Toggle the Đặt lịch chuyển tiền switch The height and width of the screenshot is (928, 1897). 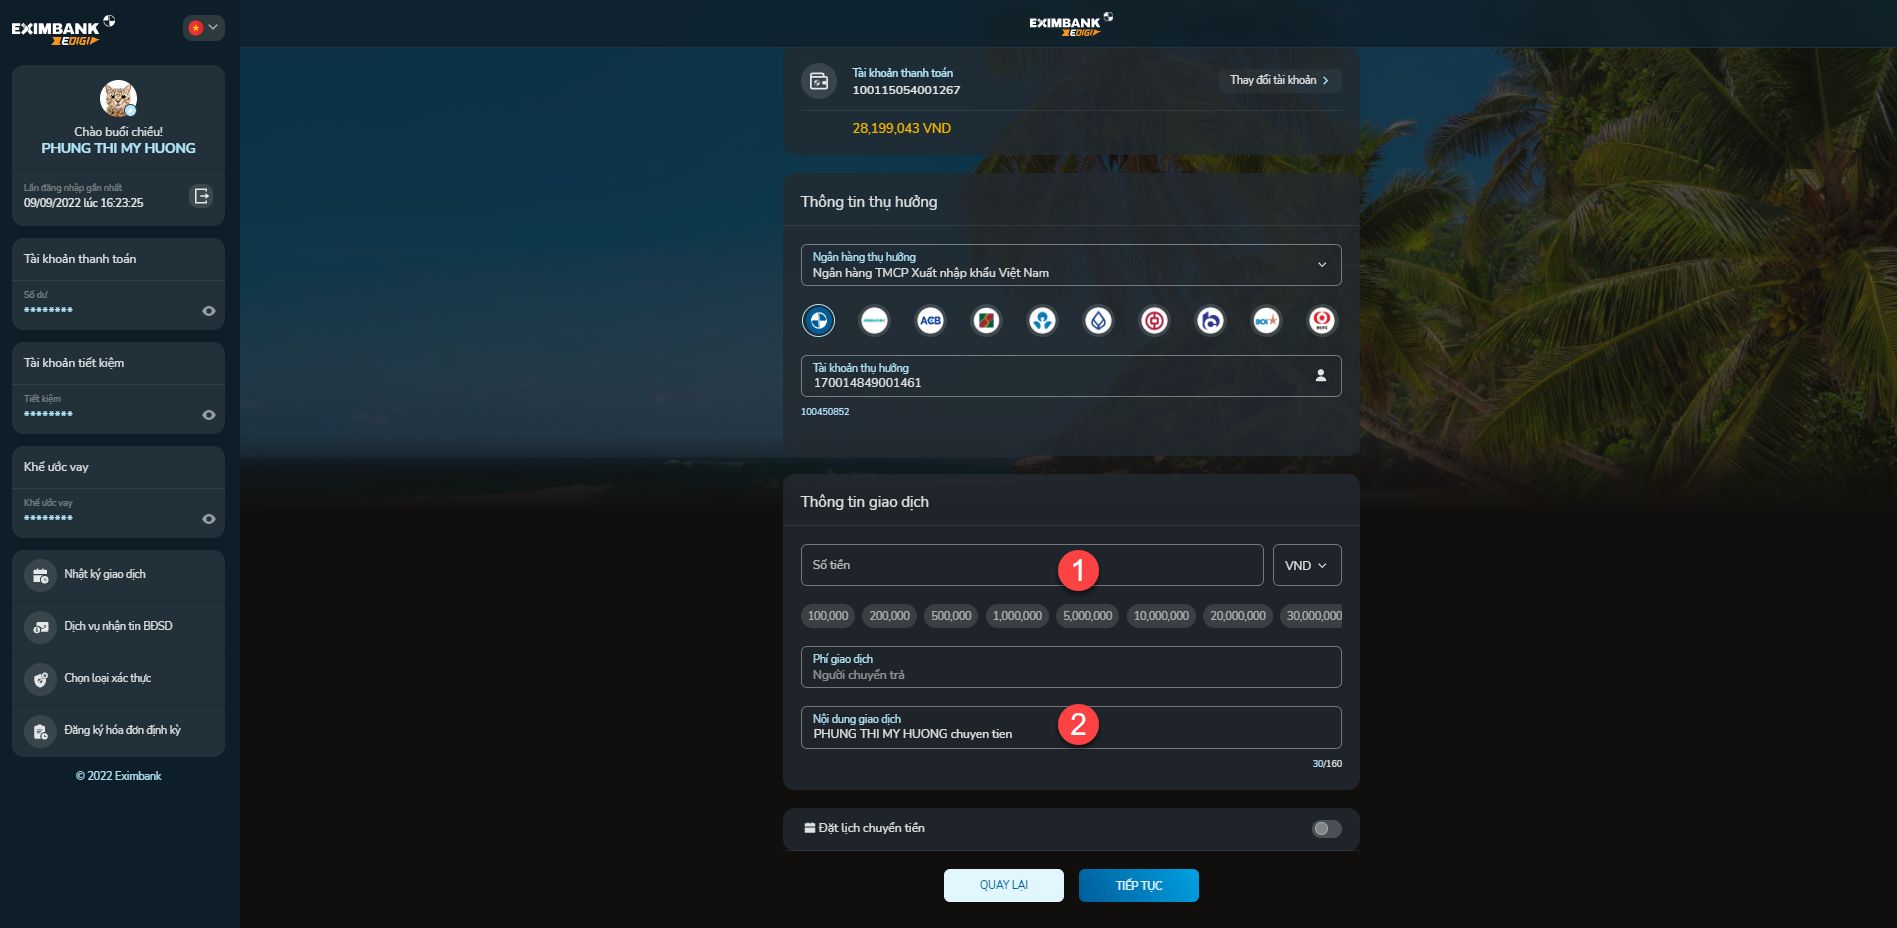1326,829
